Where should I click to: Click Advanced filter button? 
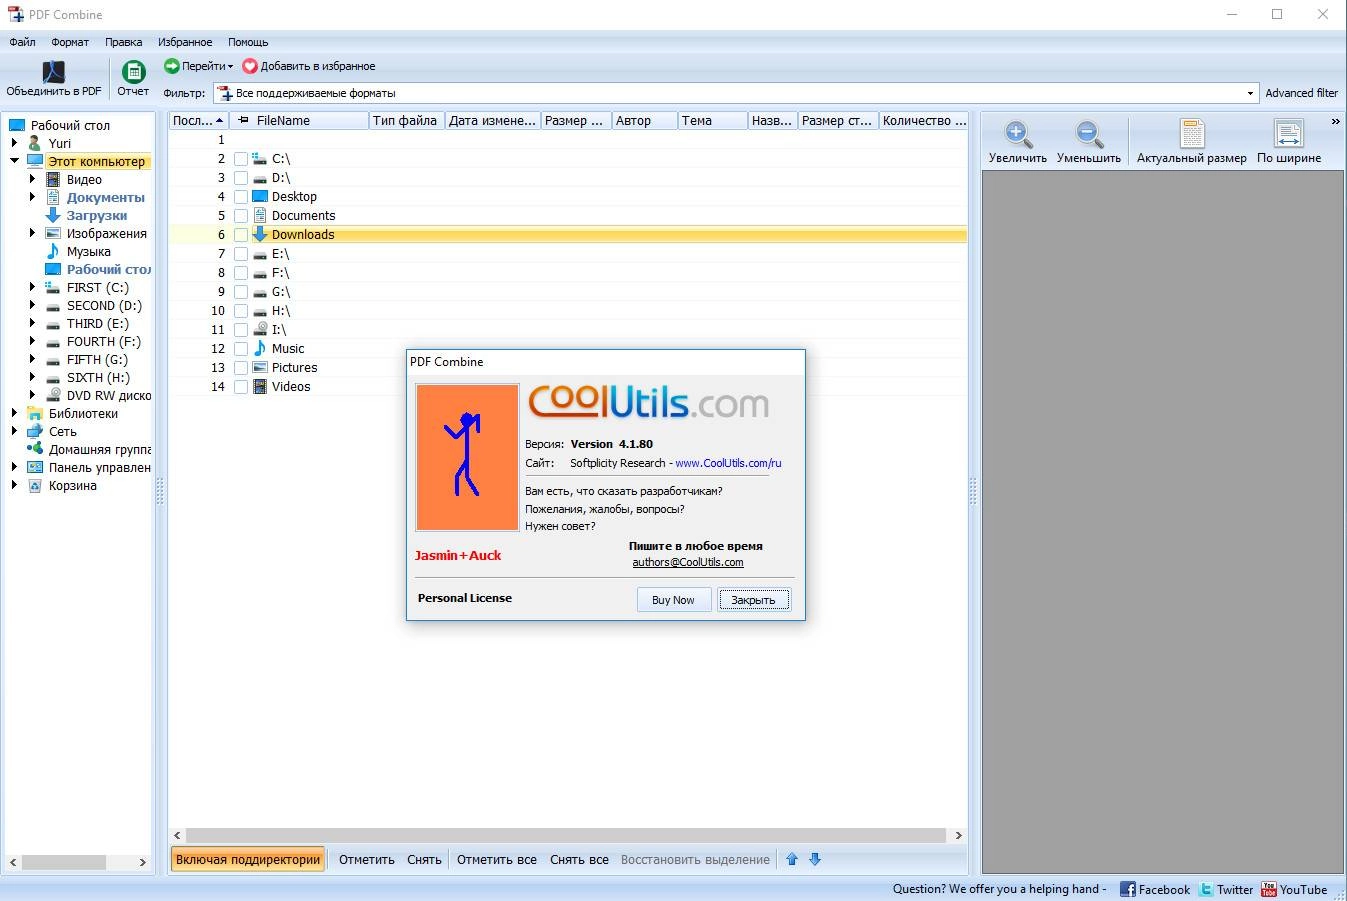click(x=1301, y=93)
